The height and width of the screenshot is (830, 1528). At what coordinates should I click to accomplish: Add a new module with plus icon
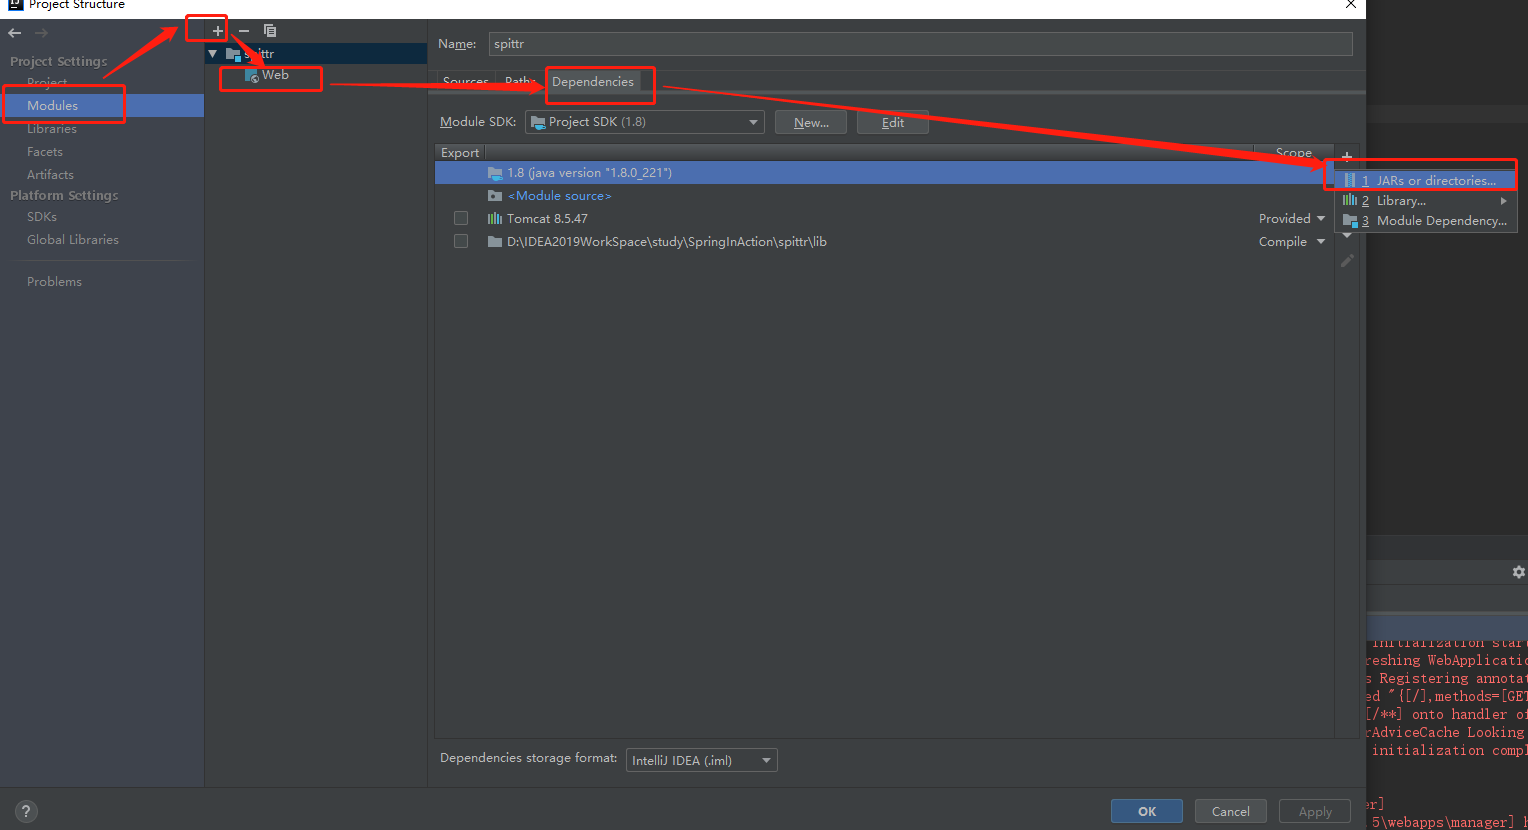[218, 31]
